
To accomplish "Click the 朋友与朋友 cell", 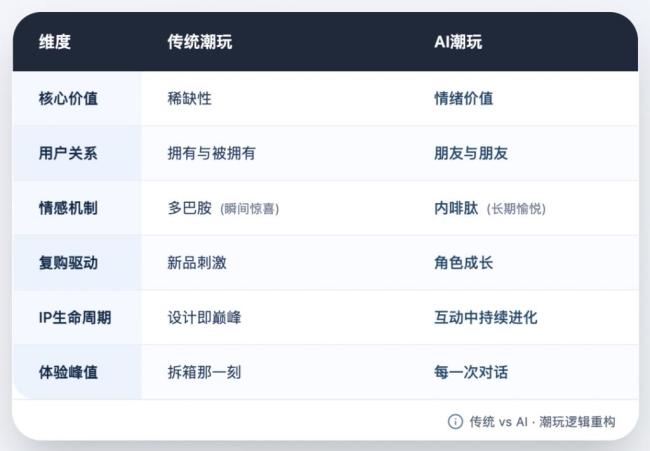I will [x=470, y=153].
